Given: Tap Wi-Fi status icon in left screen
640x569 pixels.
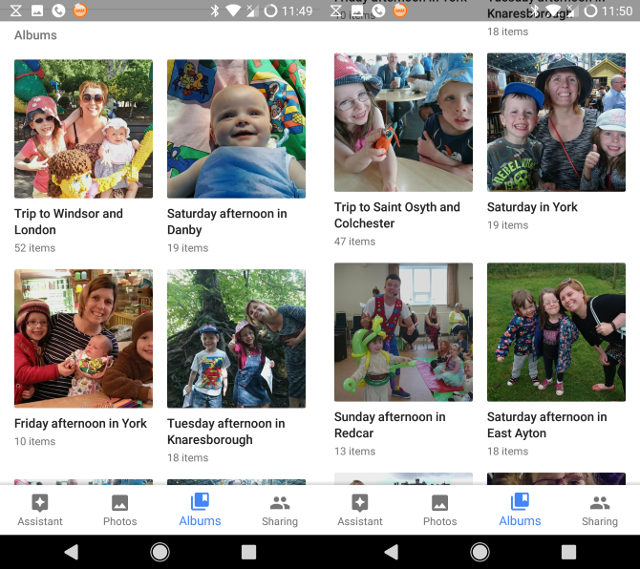Looking at the screenshot, I should point(233,11).
